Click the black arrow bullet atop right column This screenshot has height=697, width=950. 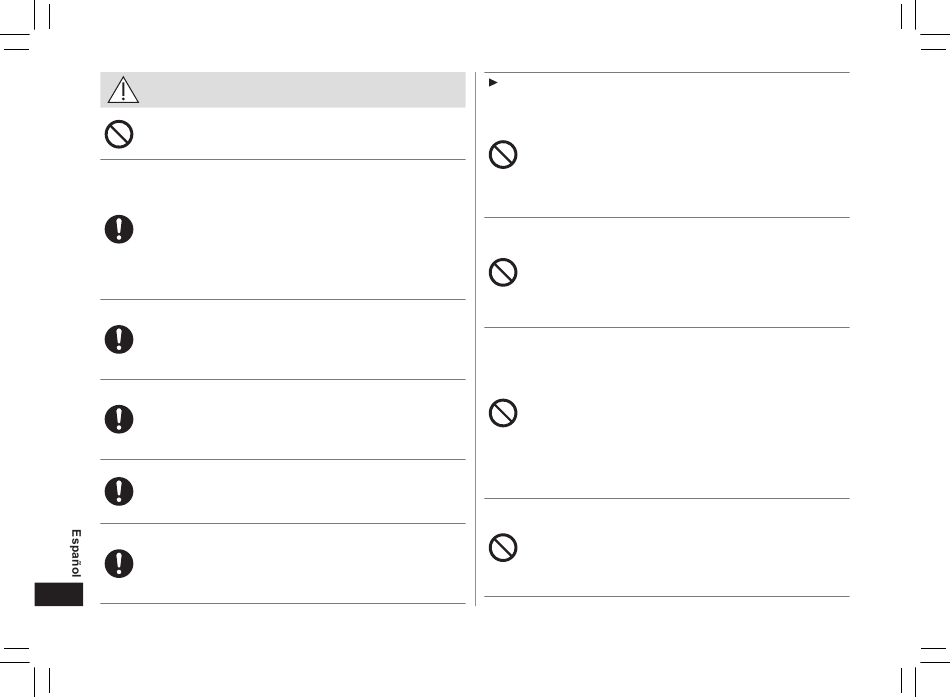pyautogui.click(x=493, y=82)
